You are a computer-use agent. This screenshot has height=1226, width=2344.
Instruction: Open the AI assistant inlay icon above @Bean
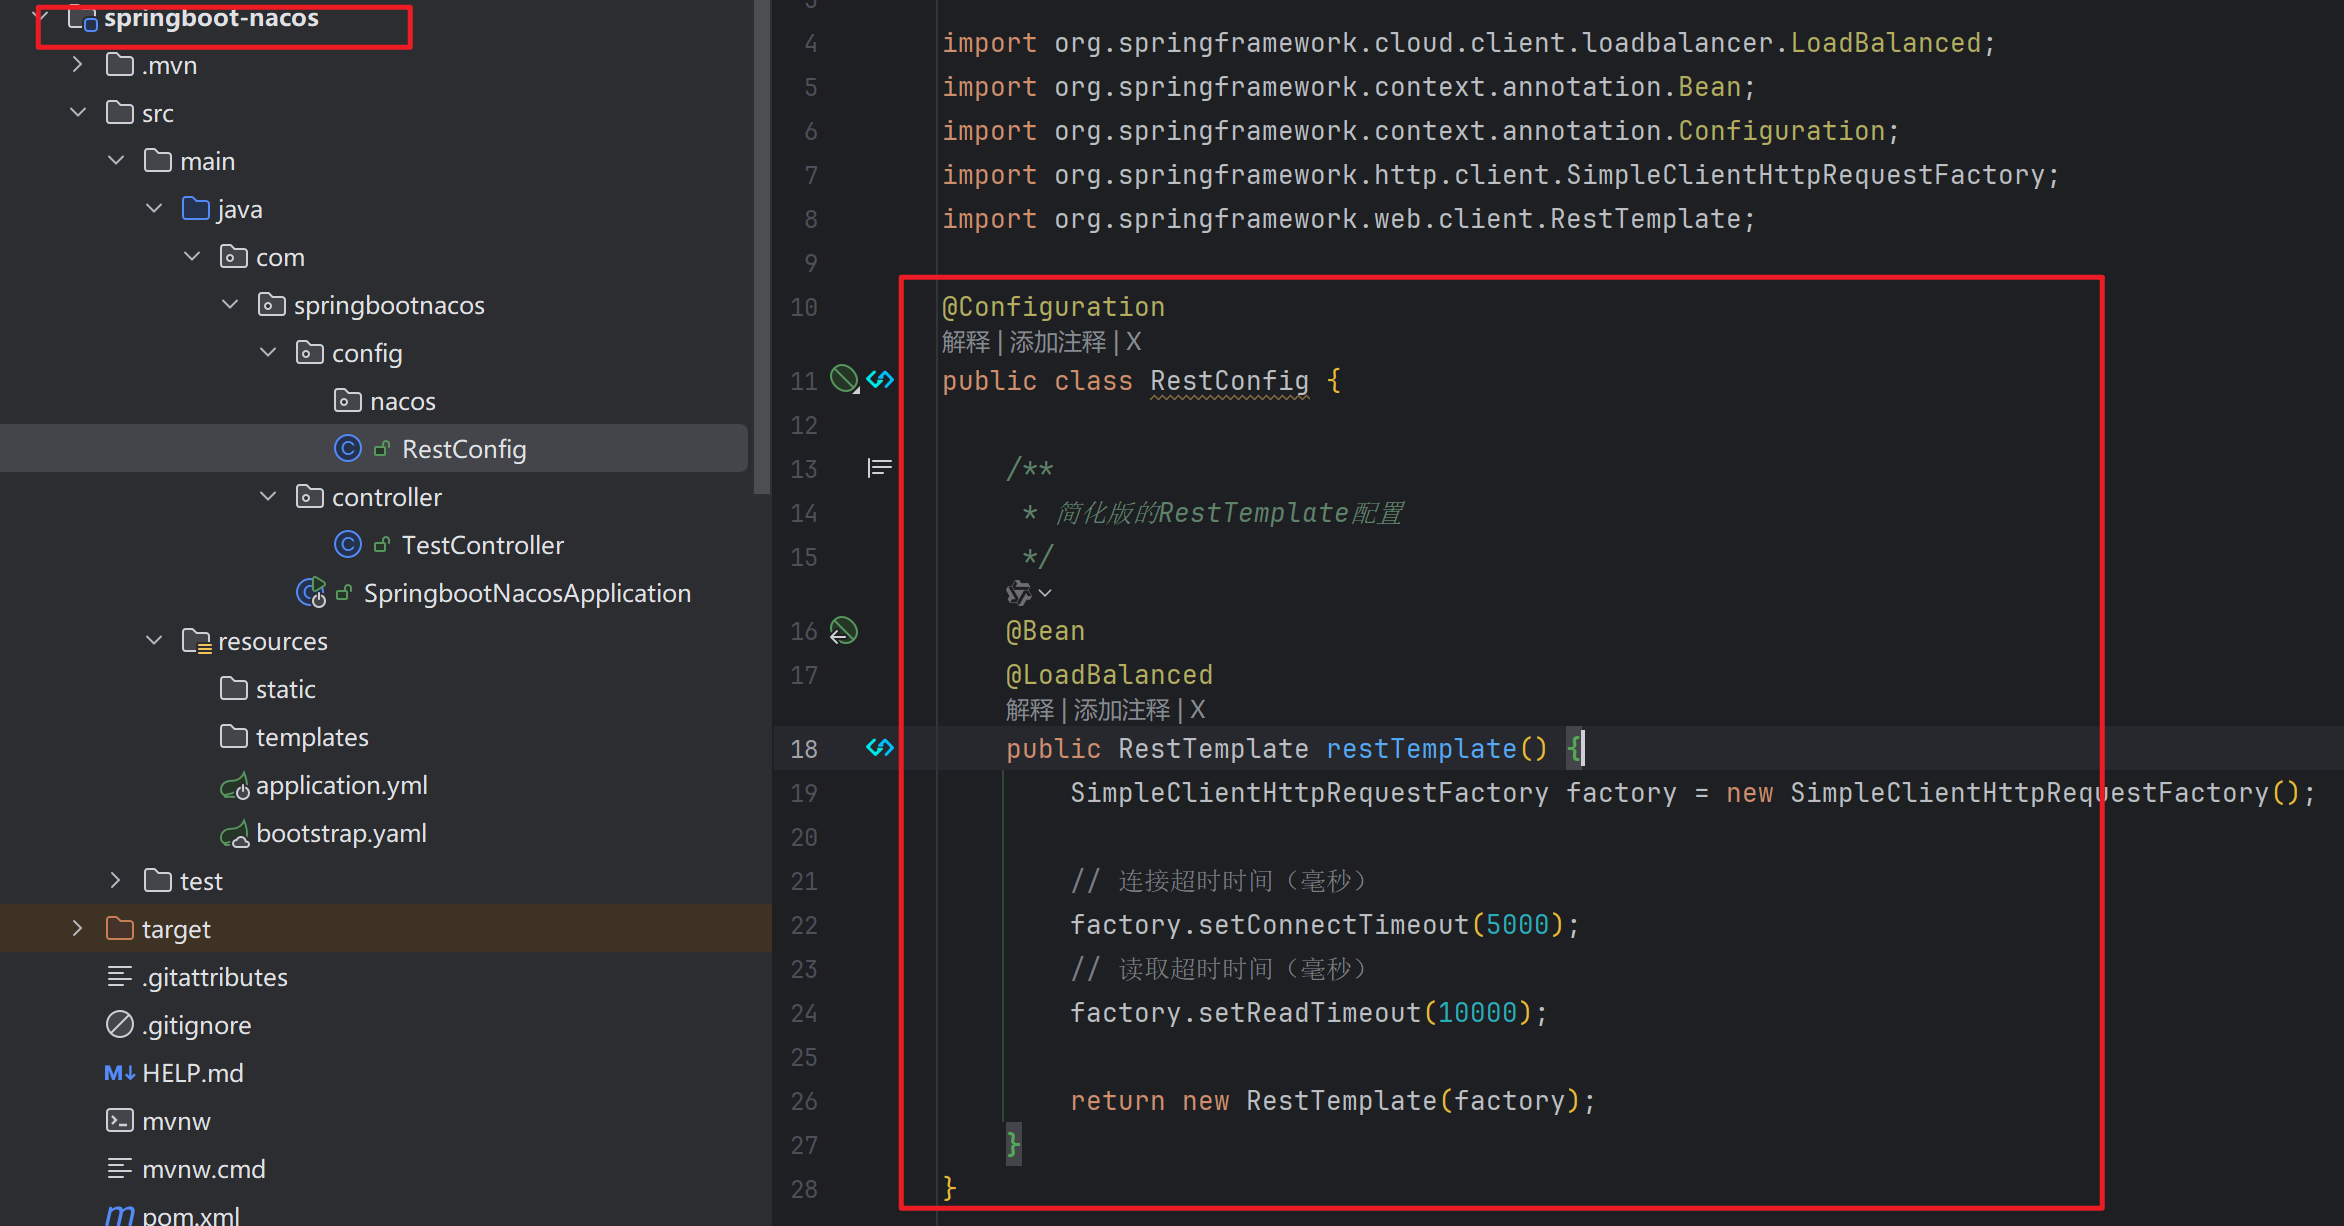click(x=1019, y=593)
